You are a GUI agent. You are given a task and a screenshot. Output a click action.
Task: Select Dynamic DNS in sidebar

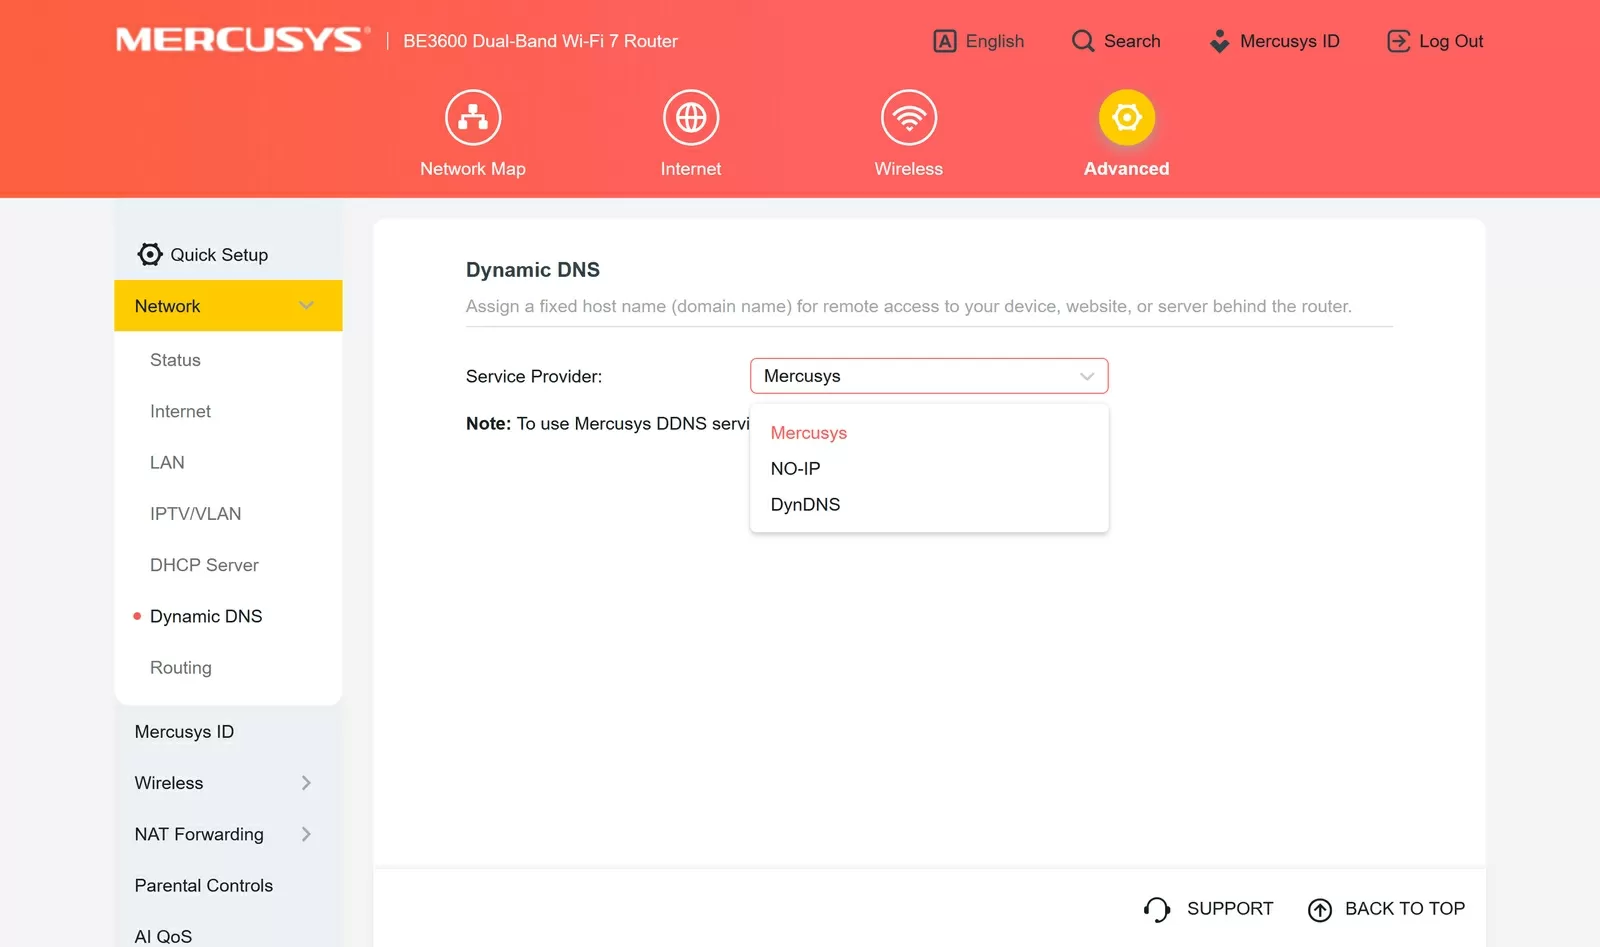(206, 616)
